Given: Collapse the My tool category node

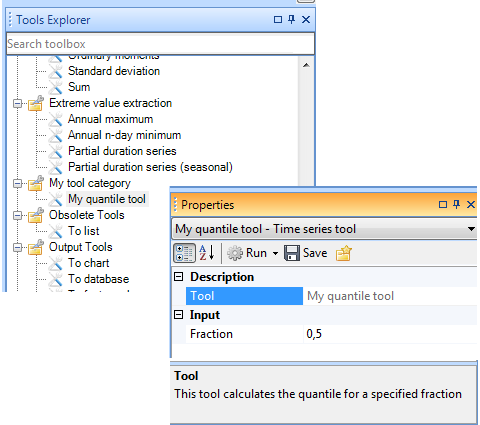Looking at the screenshot, I should click(x=17, y=183).
